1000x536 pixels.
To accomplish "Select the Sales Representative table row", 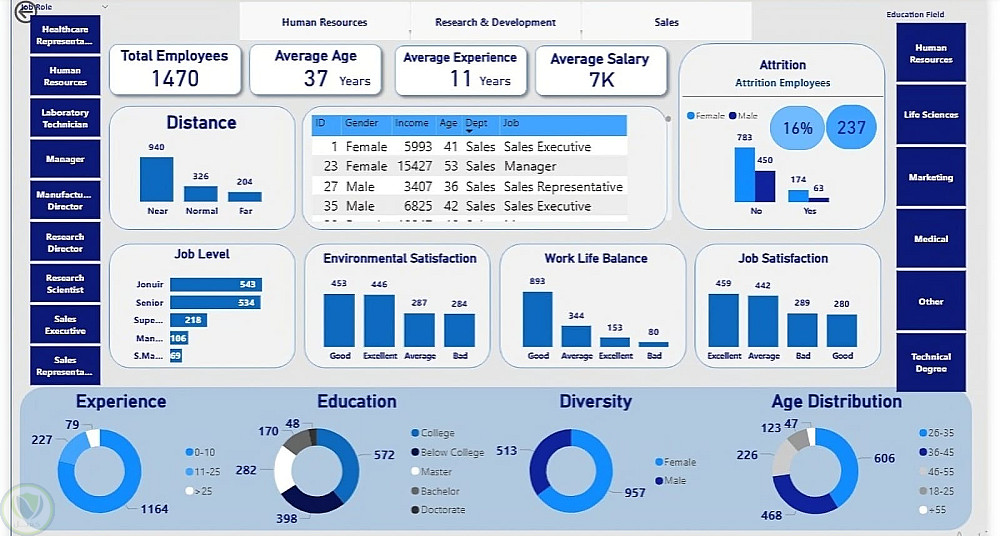I will (x=469, y=186).
